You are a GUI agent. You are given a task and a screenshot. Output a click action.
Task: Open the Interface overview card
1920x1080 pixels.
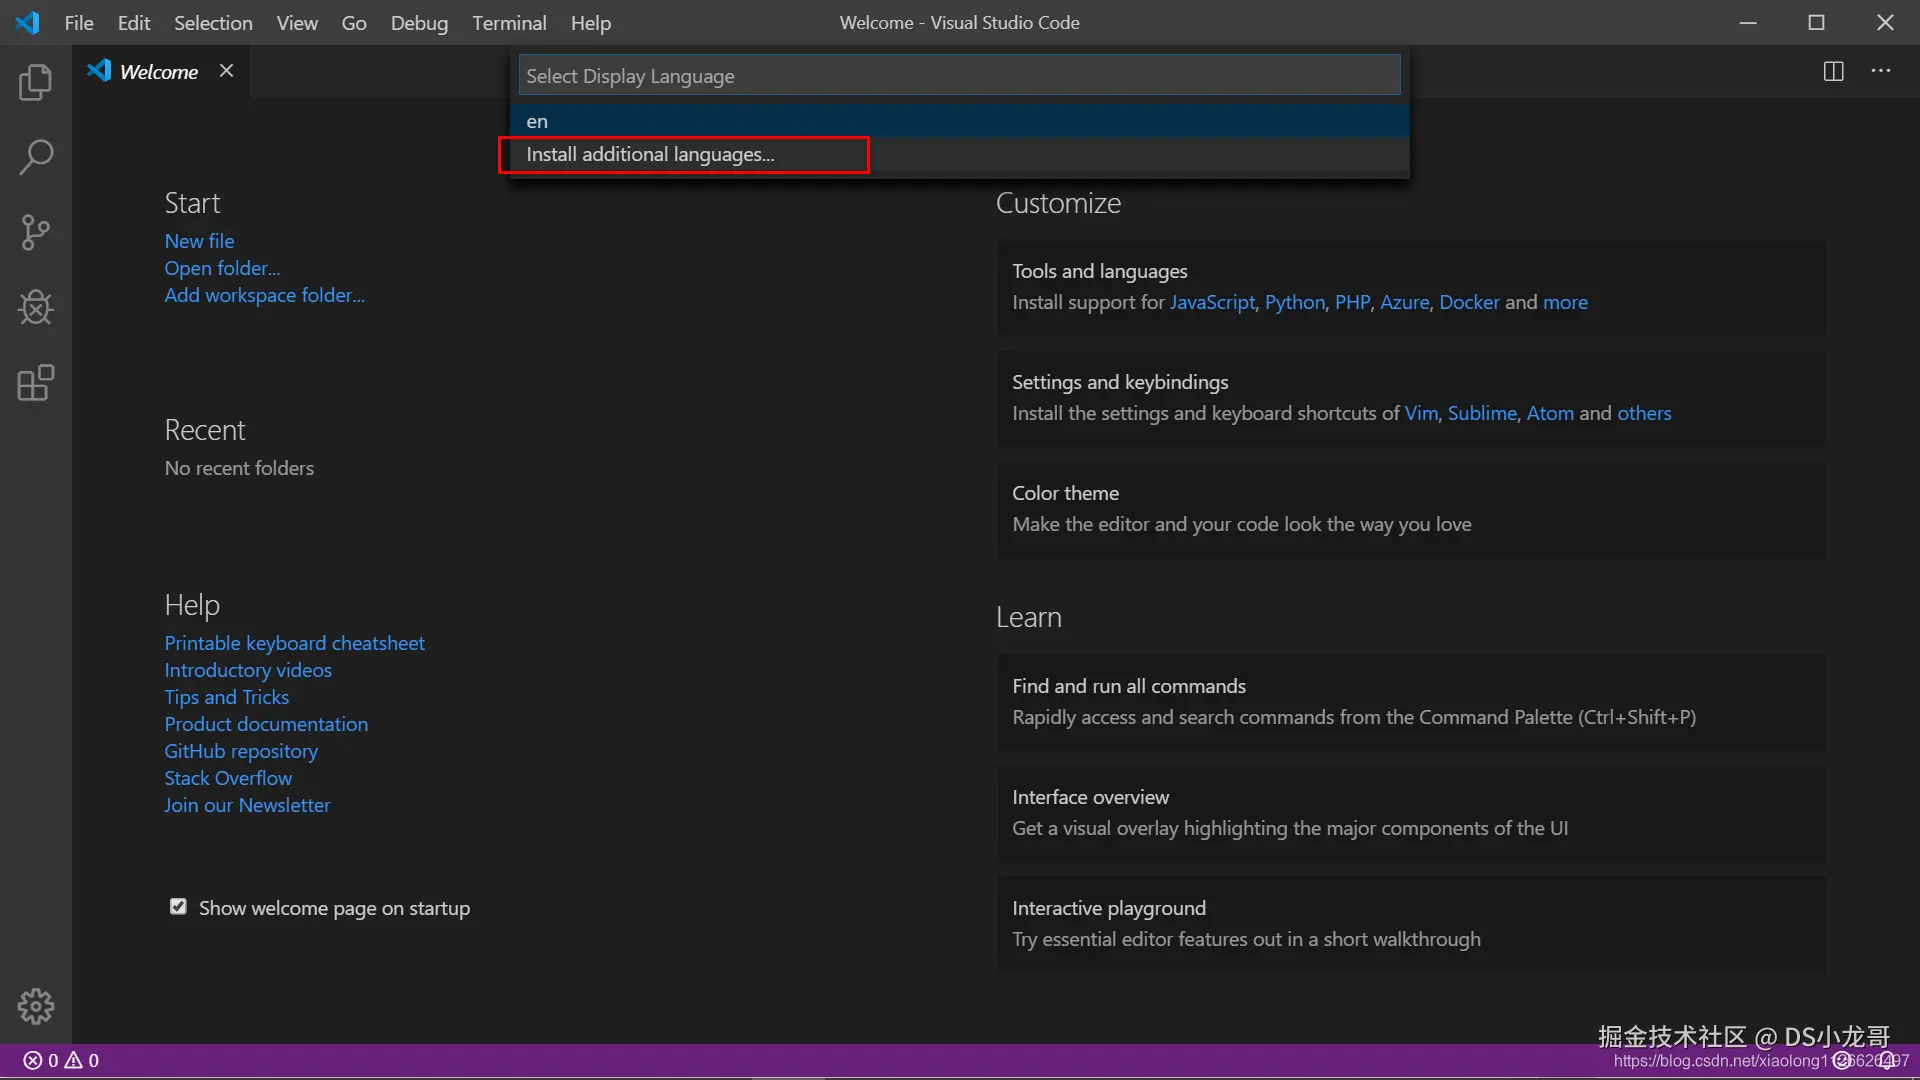coord(1411,813)
